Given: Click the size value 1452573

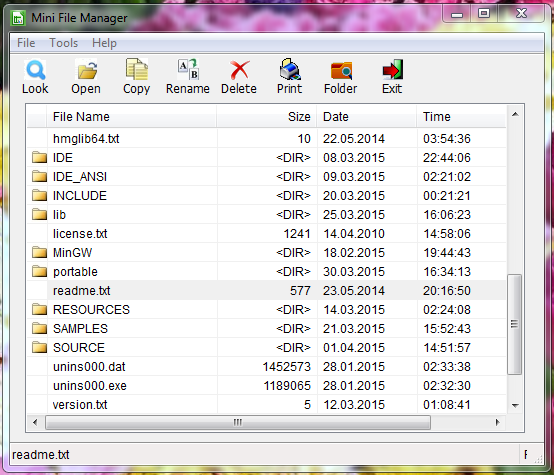Looking at the screenshot, I should click(x=287, y=367).
